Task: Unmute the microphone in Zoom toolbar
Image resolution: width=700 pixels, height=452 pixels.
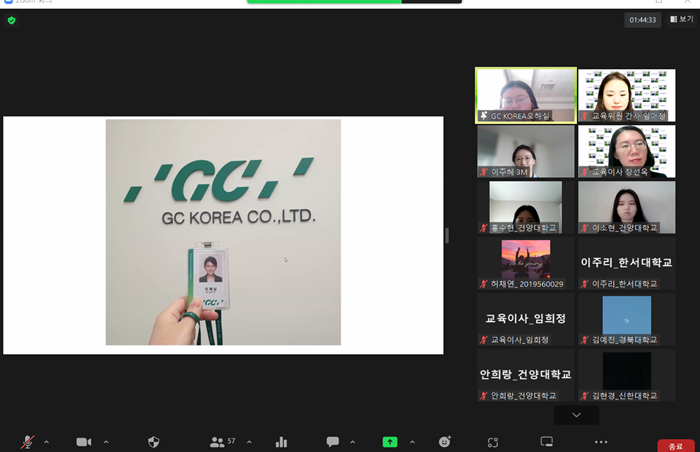Action: (x=28, y=442)
